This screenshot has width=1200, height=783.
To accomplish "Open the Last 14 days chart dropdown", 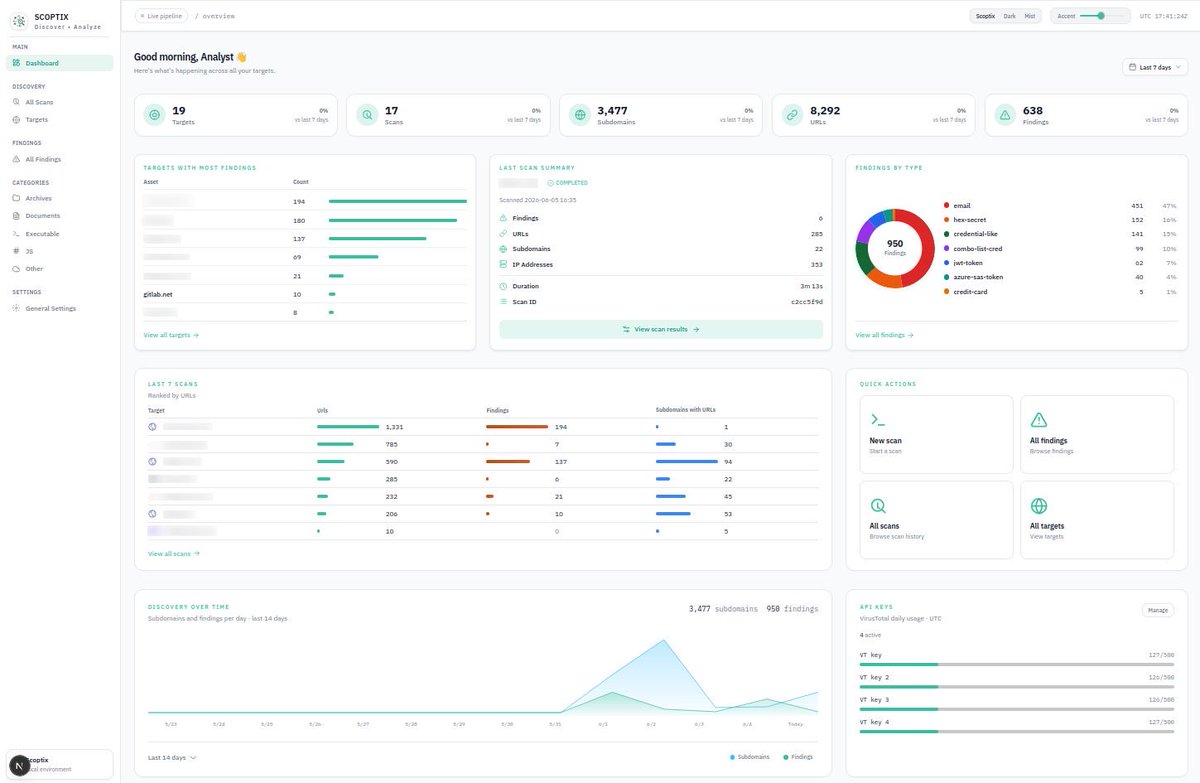I will (172, 758).
